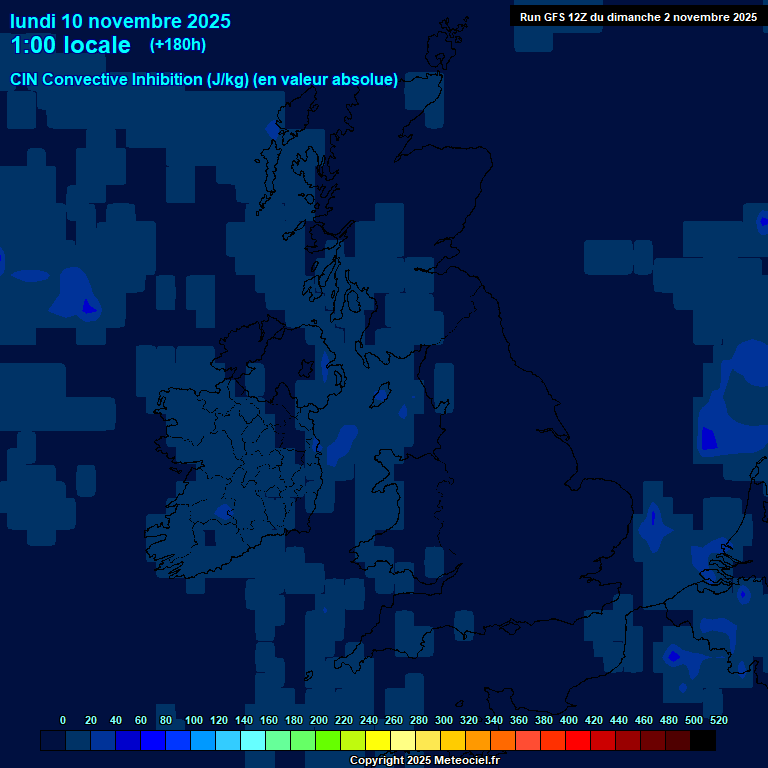Screen dimensions: 768x768
Task: Click the black swatch at the legend's end
Action: pyautogui.click(x=703, y=741)
